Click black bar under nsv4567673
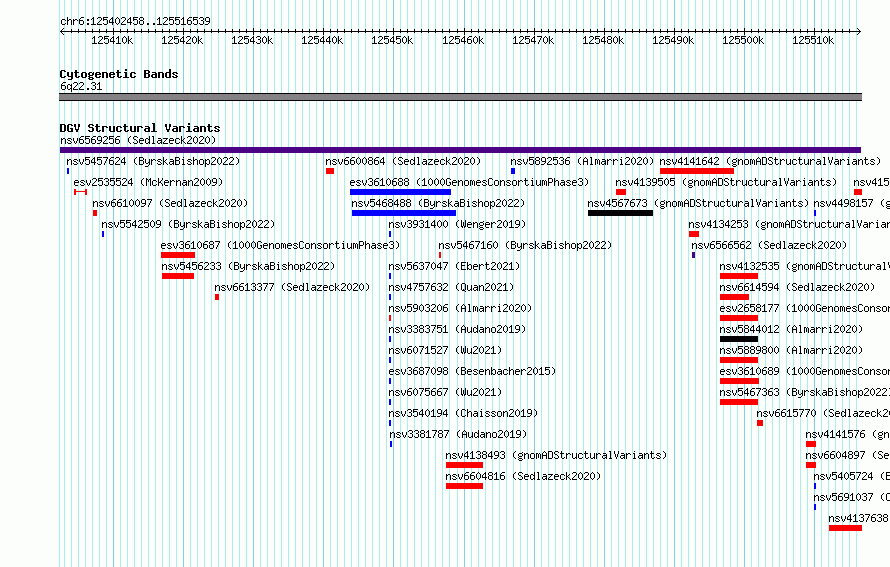The width and height of the screenshot is (890, 567). [x=620, y=213]
